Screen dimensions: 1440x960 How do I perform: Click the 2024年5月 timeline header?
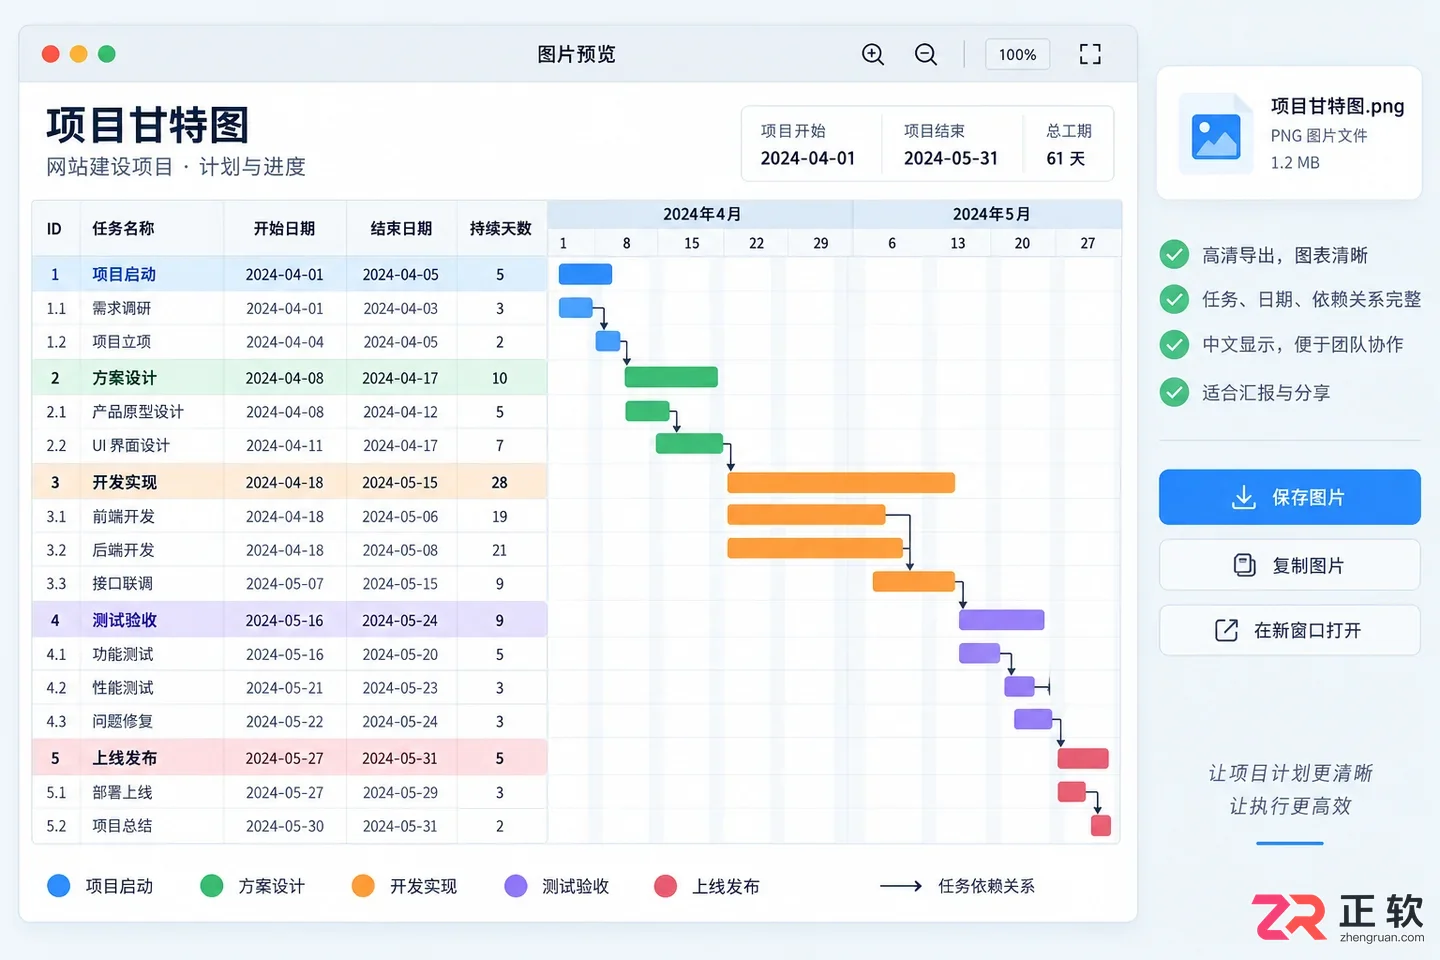click(x=991, y=214)
